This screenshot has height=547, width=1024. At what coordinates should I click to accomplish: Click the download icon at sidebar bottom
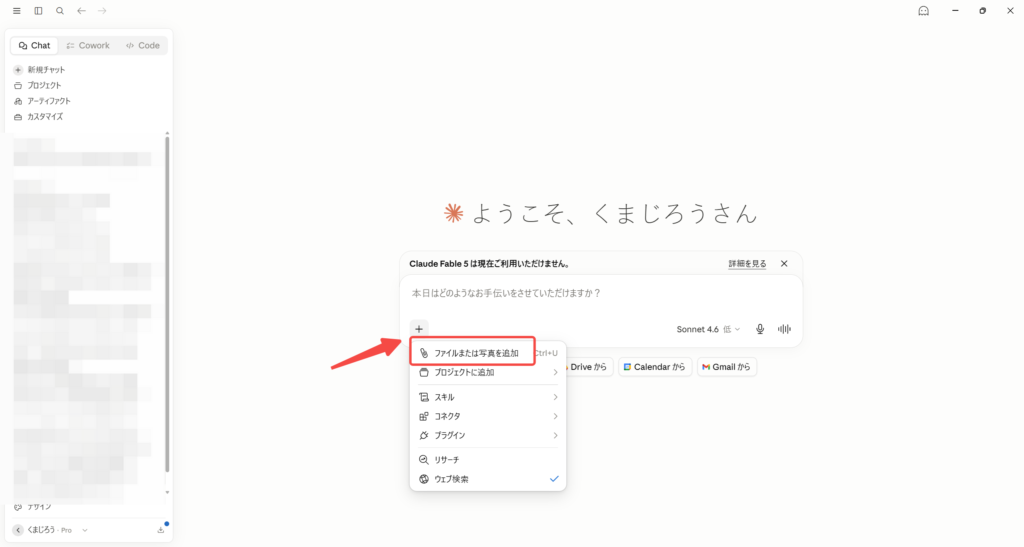161,530
